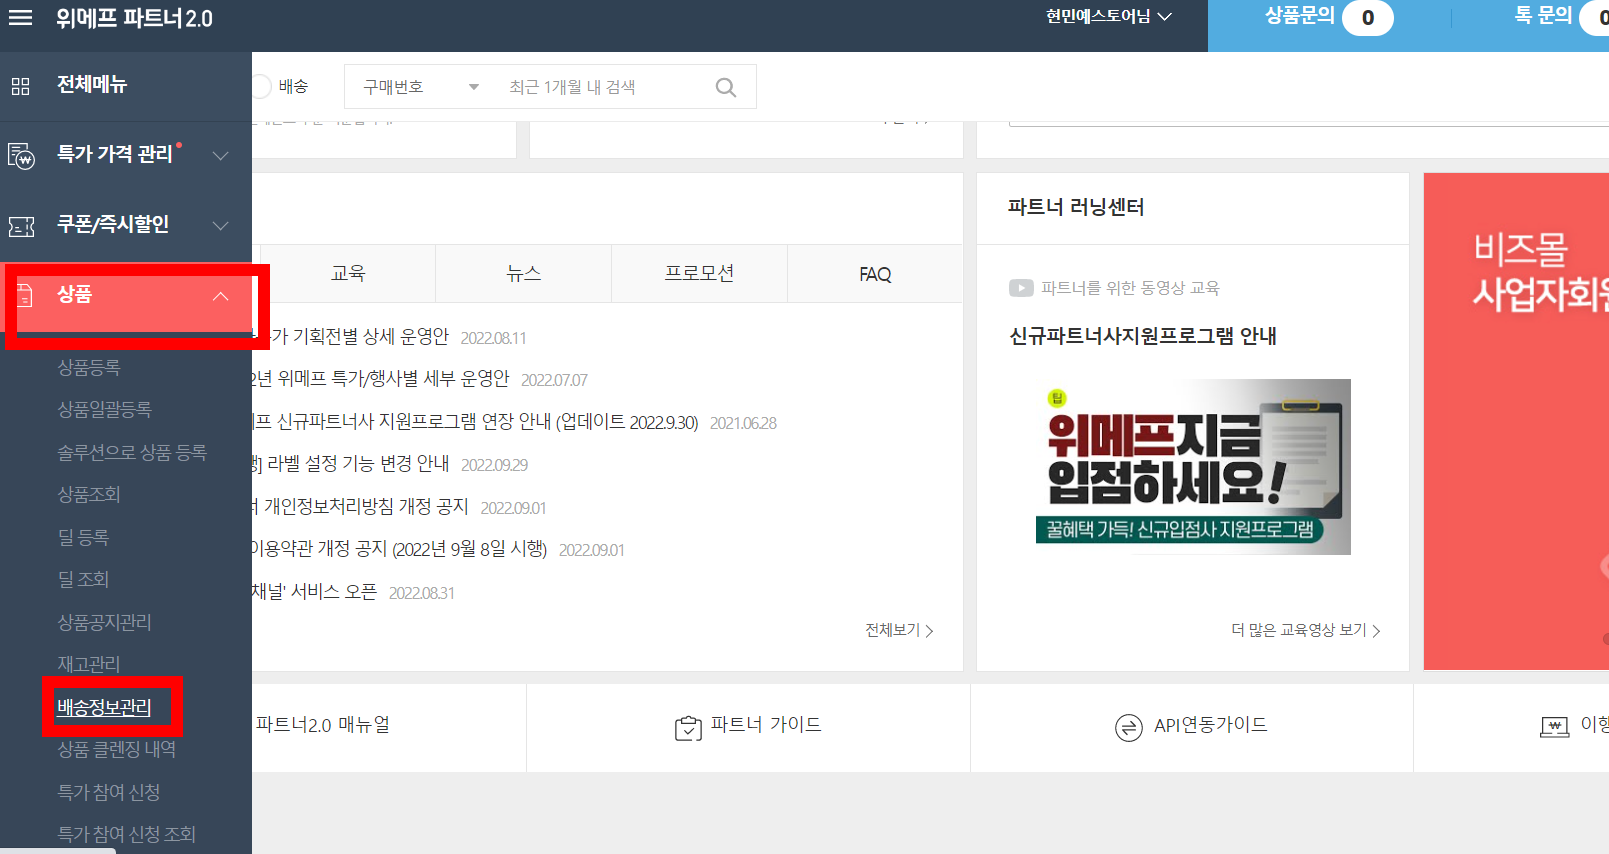Open 딜 조회 menu item
Screen dimensions: 1609x854
click(83, 579)
